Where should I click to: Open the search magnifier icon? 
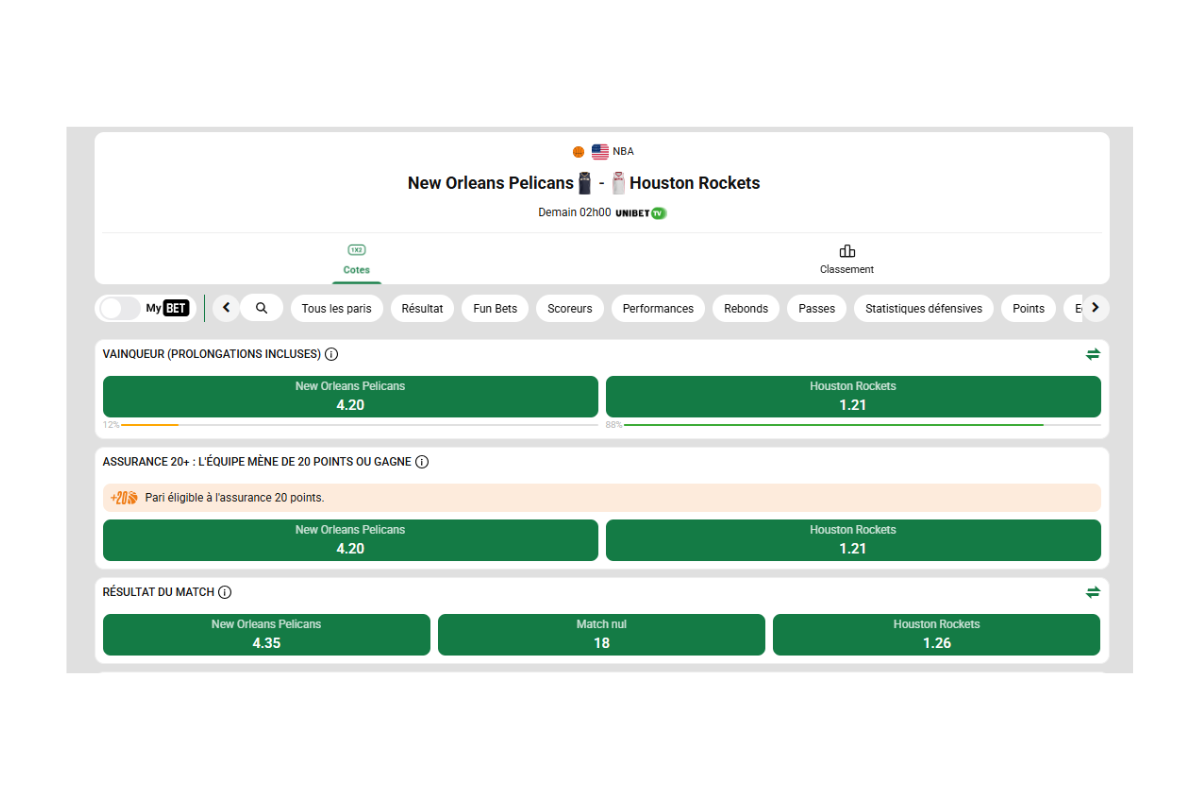261,308
